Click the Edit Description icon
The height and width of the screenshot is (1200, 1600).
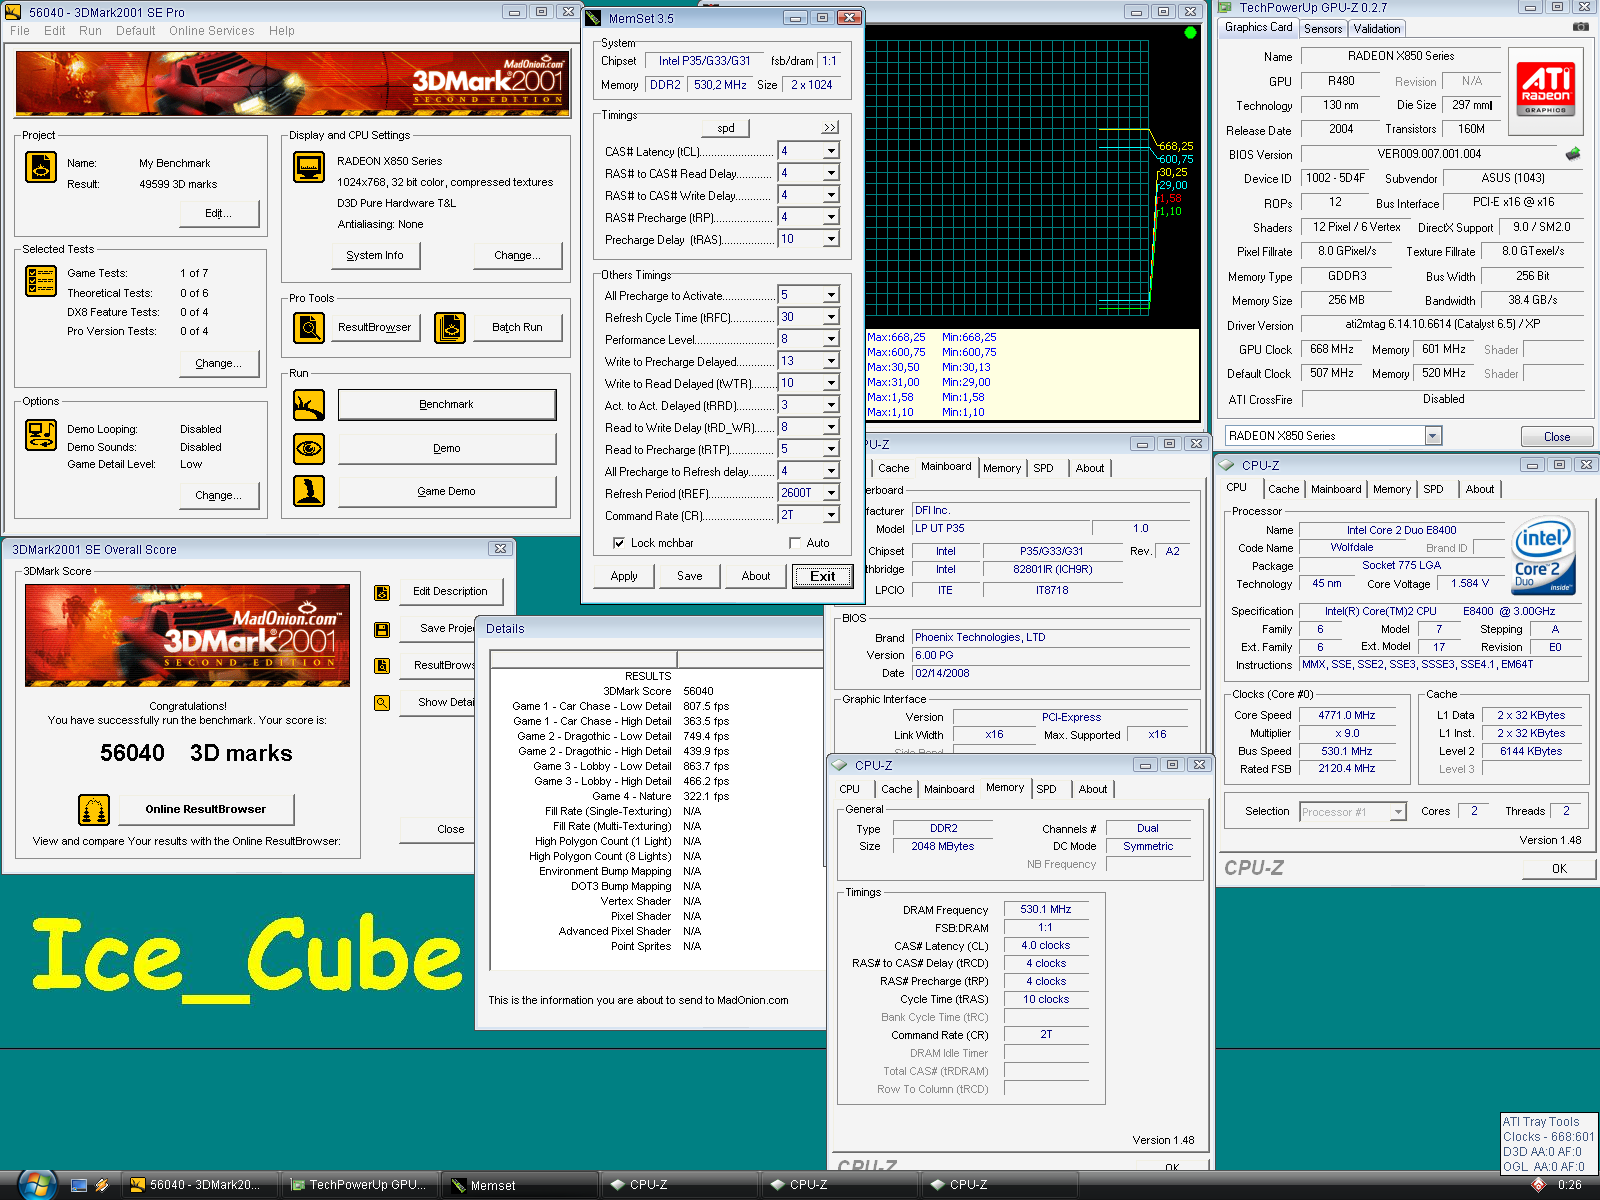click(382, 592)
